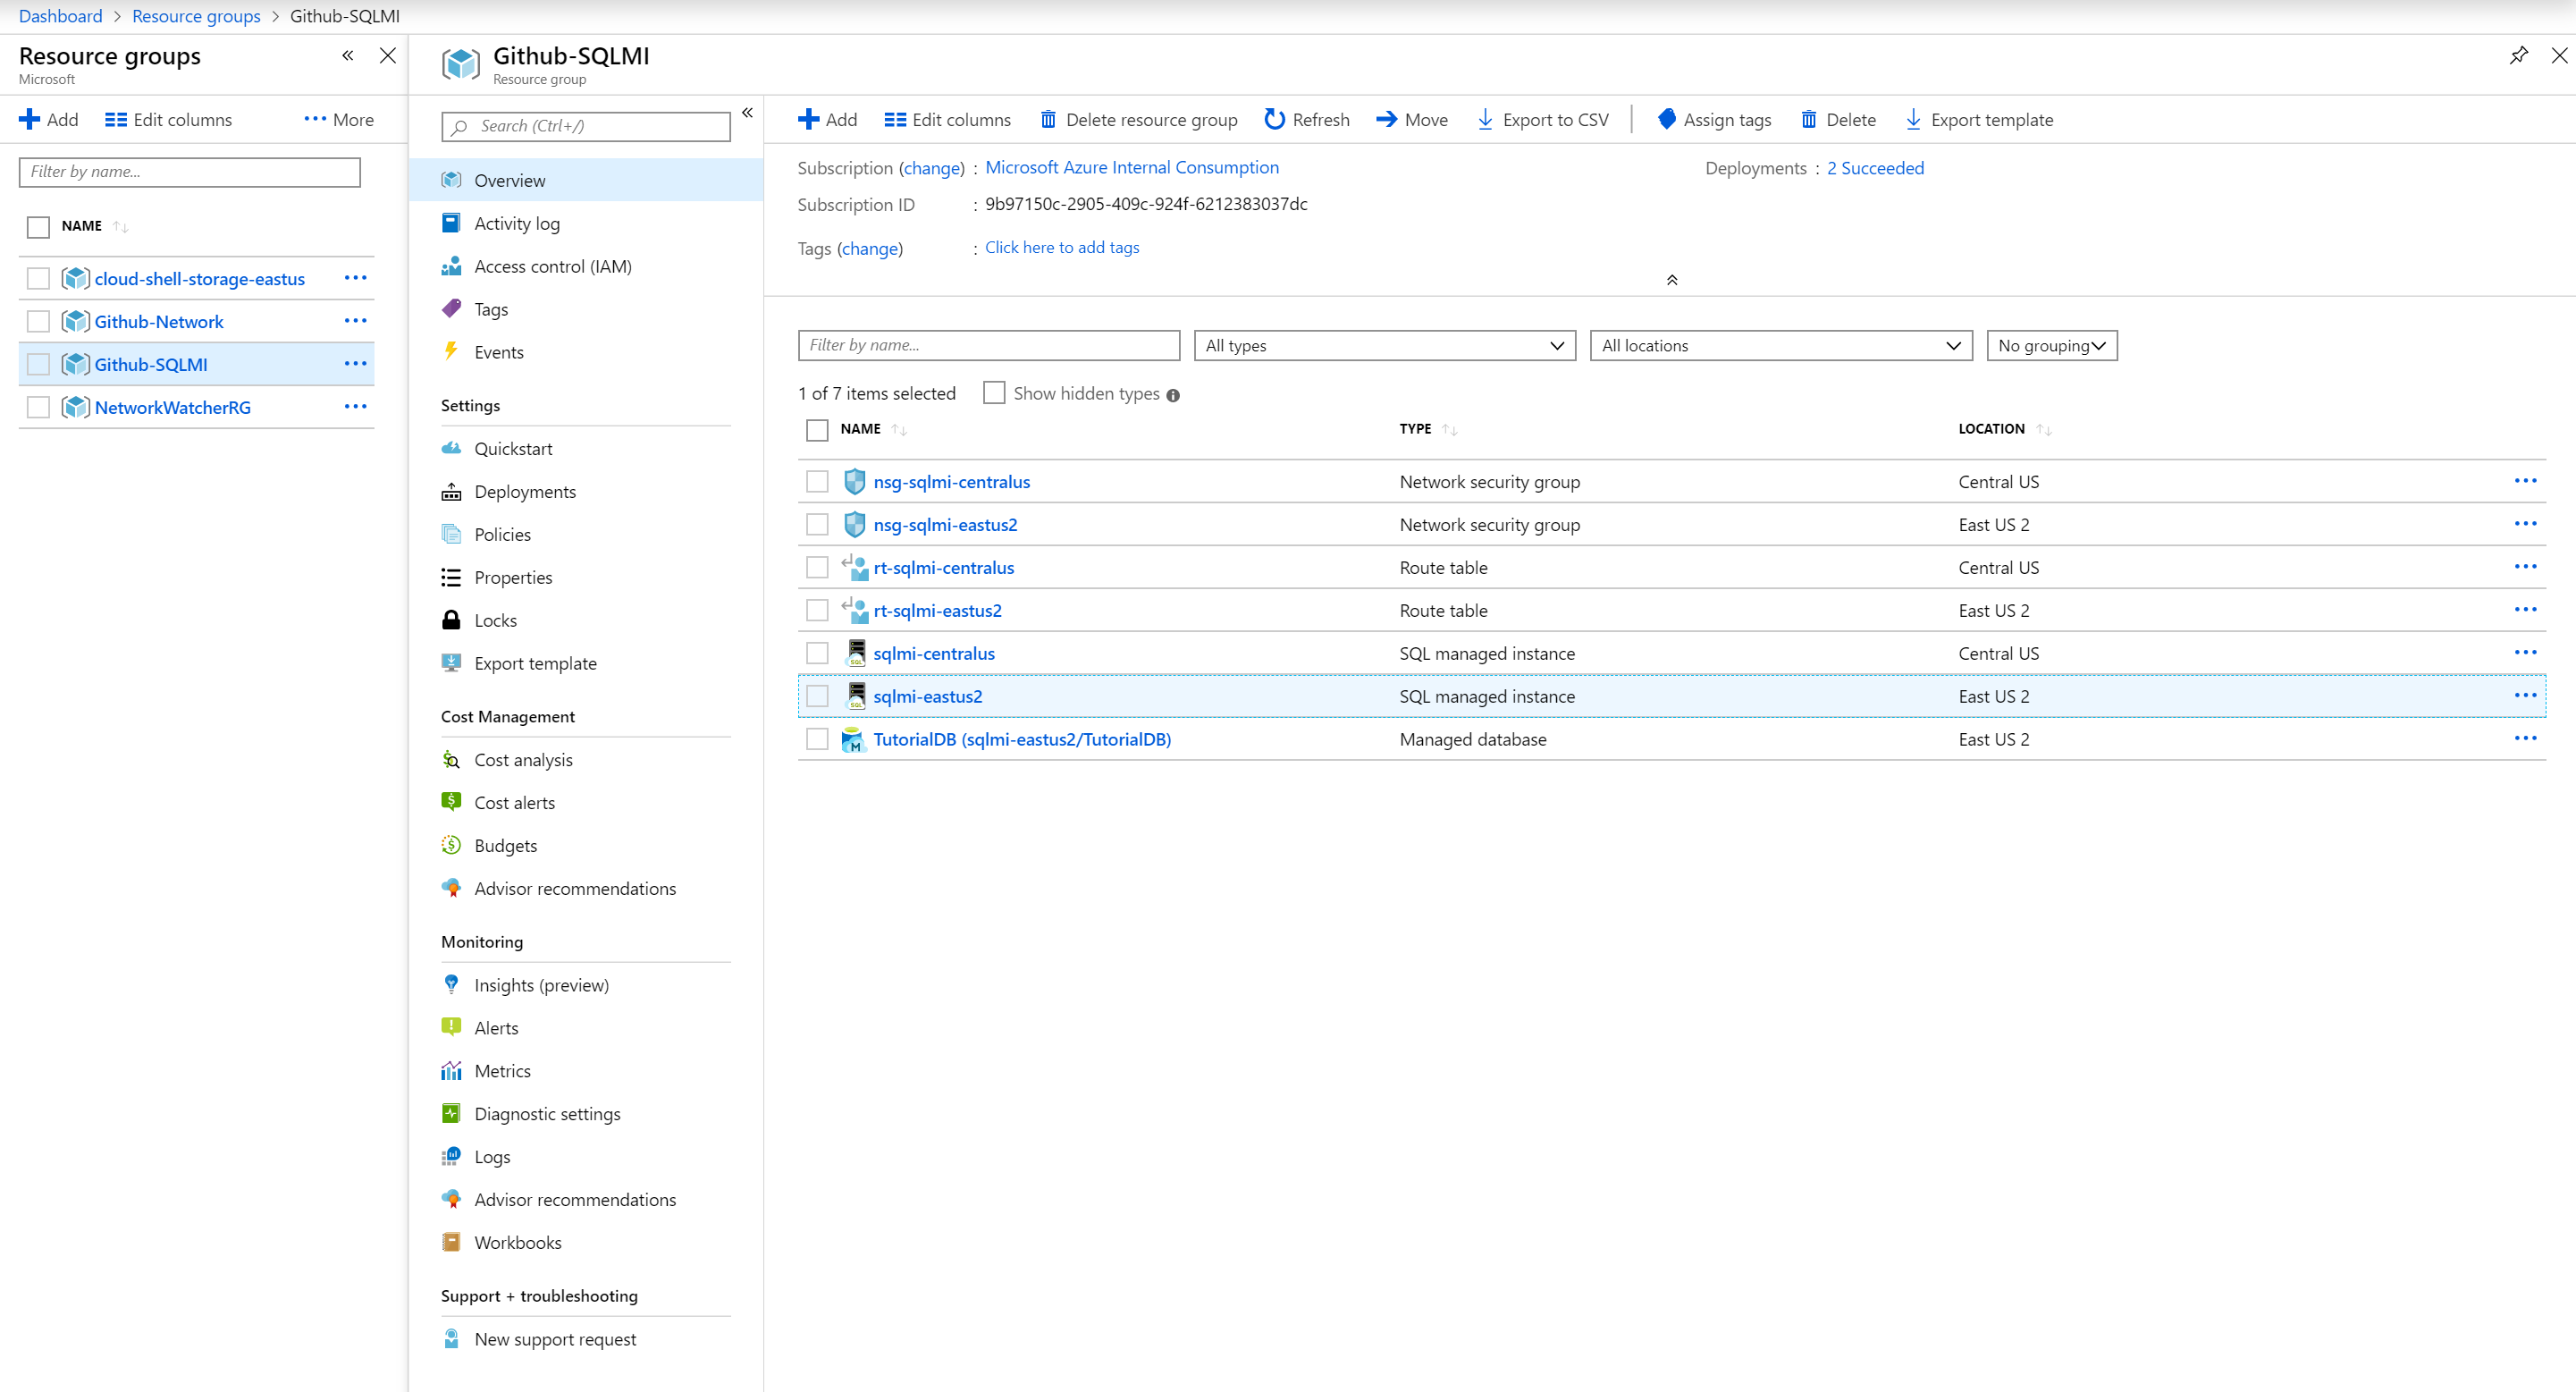The width and height of the screenshot is (2576, 1392).
Task: Check the NetworkWatcherRG group checkbox
Action: pyautogui.click(x=38, y=407)
